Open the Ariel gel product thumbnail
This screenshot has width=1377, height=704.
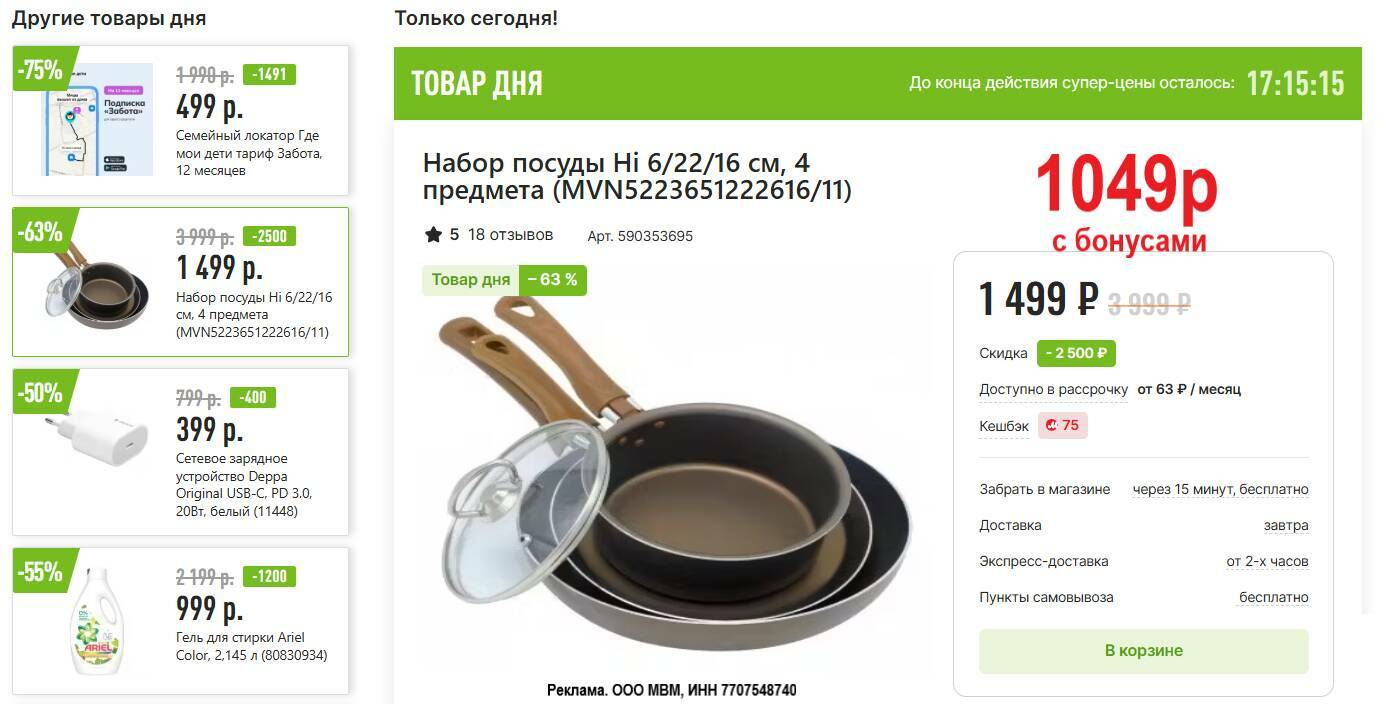point(97,620)
